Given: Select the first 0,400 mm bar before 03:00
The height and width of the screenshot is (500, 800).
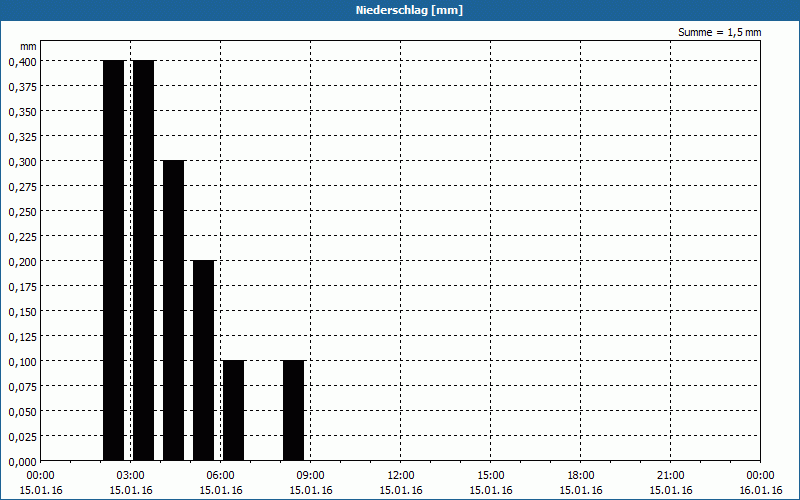Looking at the screenshot, I should click(x=113, y=261).
